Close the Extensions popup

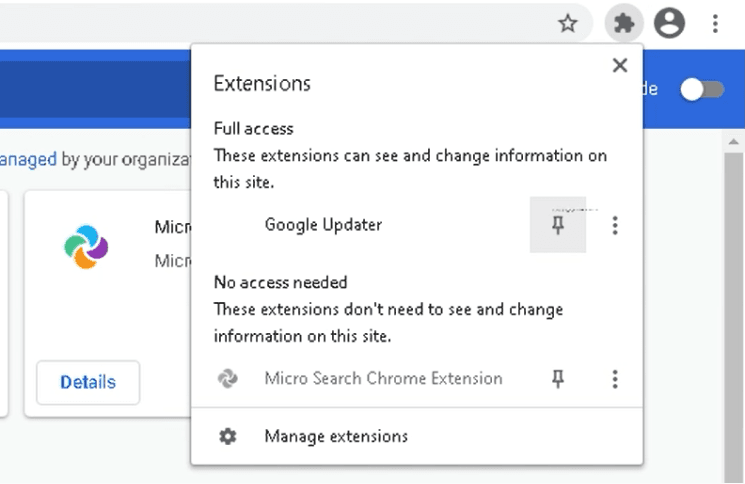(x=620, y=66)
